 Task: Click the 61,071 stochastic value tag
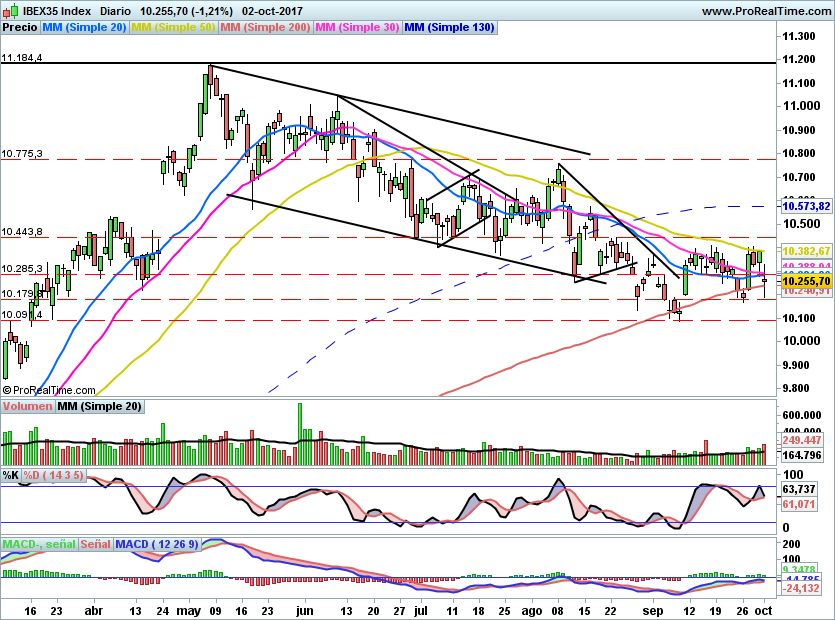799,503
